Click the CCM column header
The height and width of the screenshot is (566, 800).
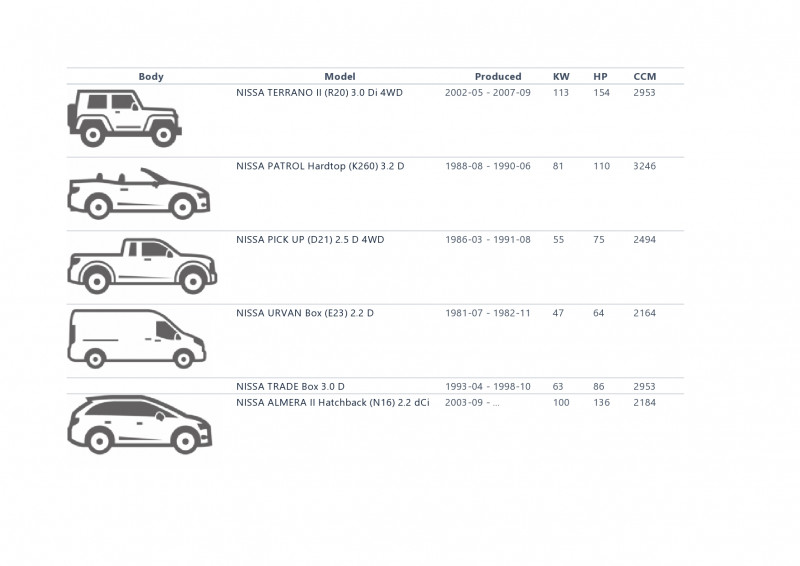645,77
